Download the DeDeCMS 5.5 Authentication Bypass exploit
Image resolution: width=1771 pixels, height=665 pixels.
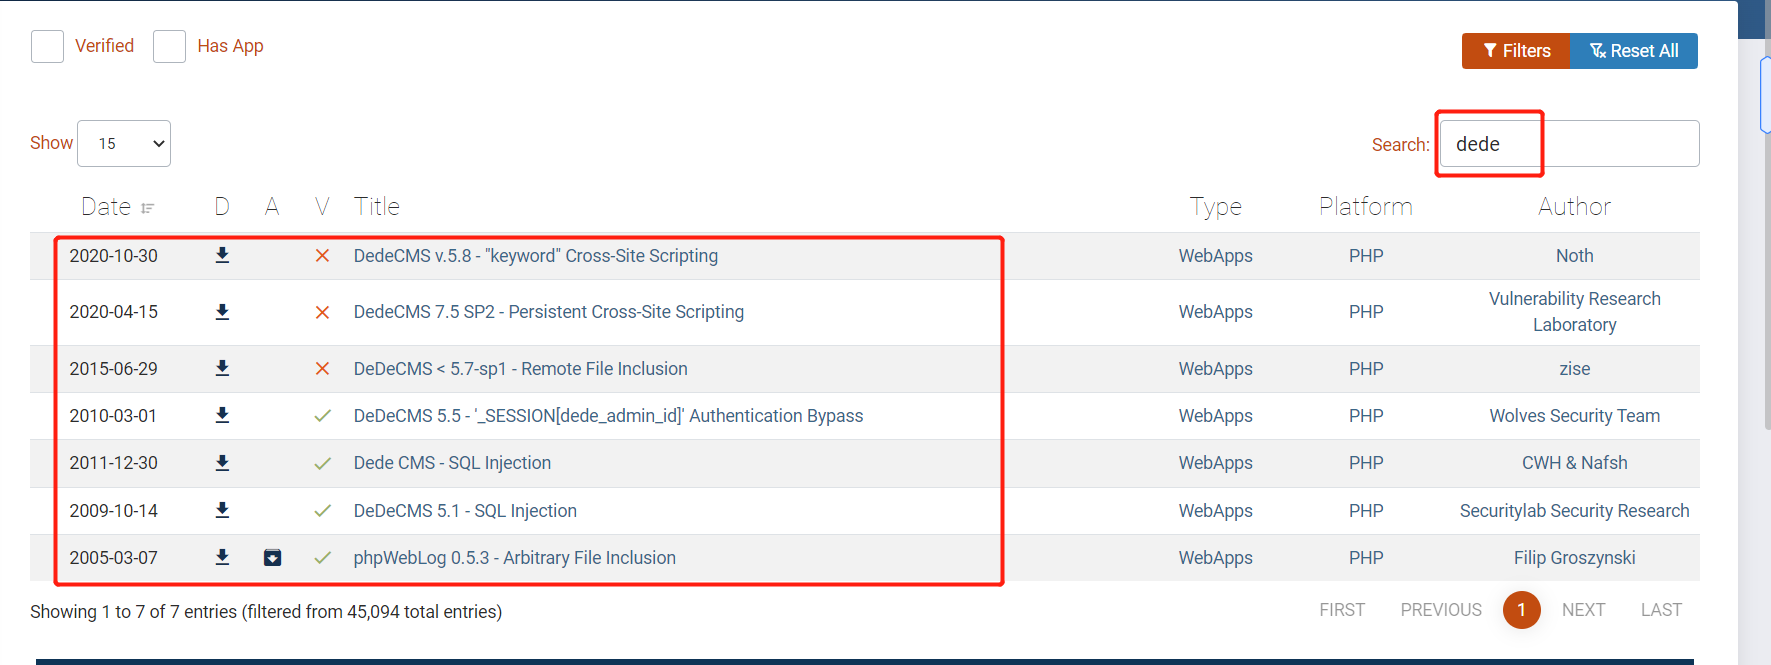[x=222, y=416]
